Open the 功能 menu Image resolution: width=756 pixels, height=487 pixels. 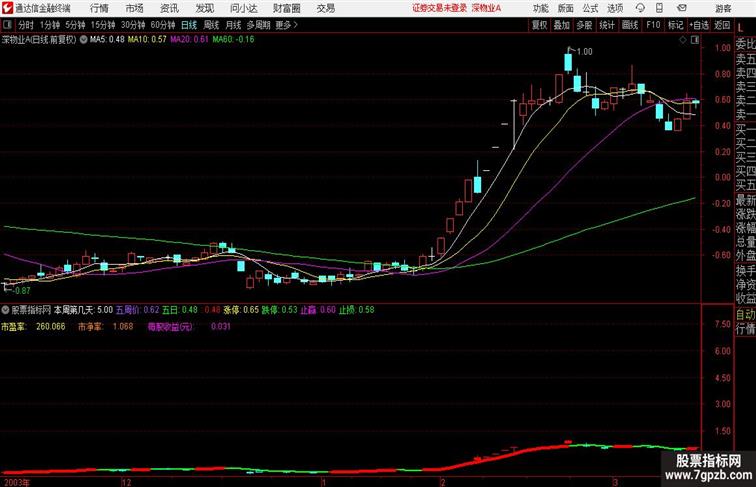541,8
